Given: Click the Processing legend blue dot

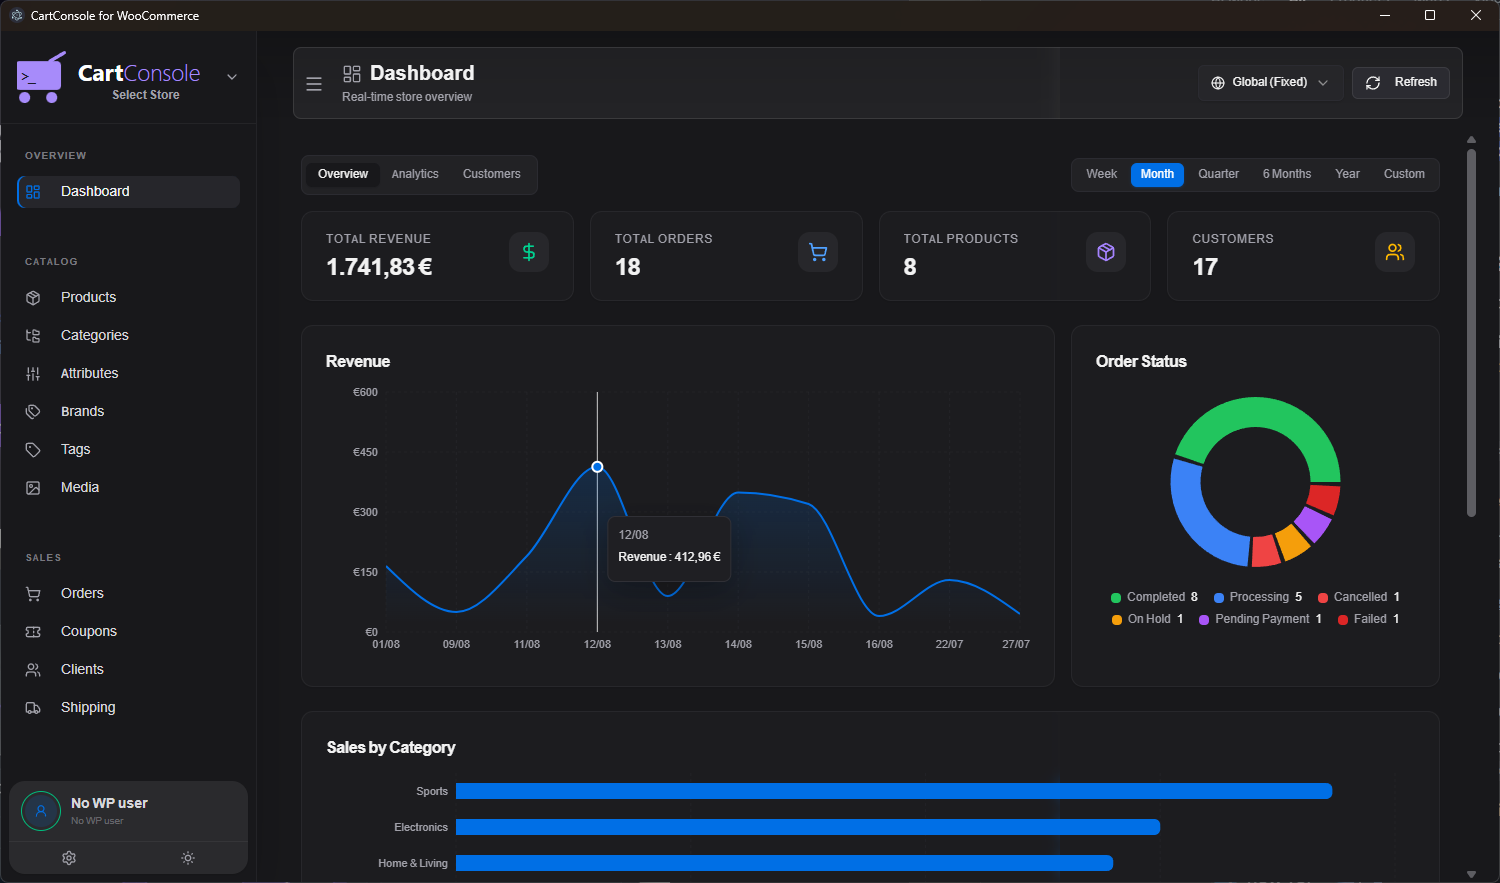Looking at the screenshot, I should 1219,598.
